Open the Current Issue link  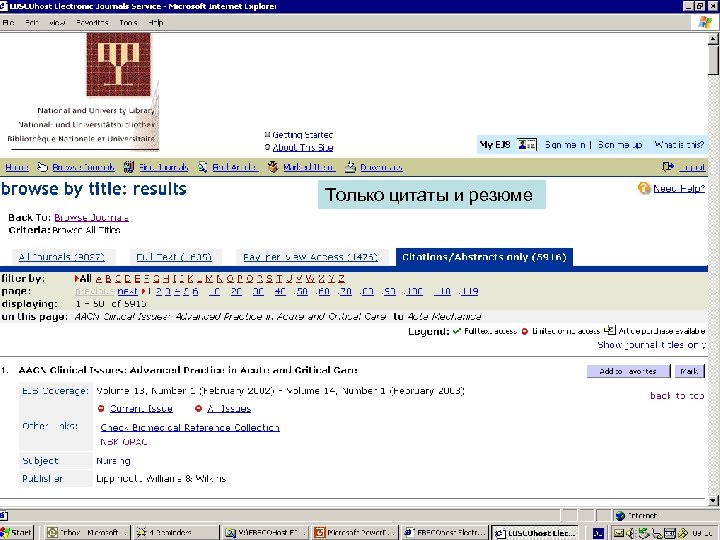click(141, 409)
